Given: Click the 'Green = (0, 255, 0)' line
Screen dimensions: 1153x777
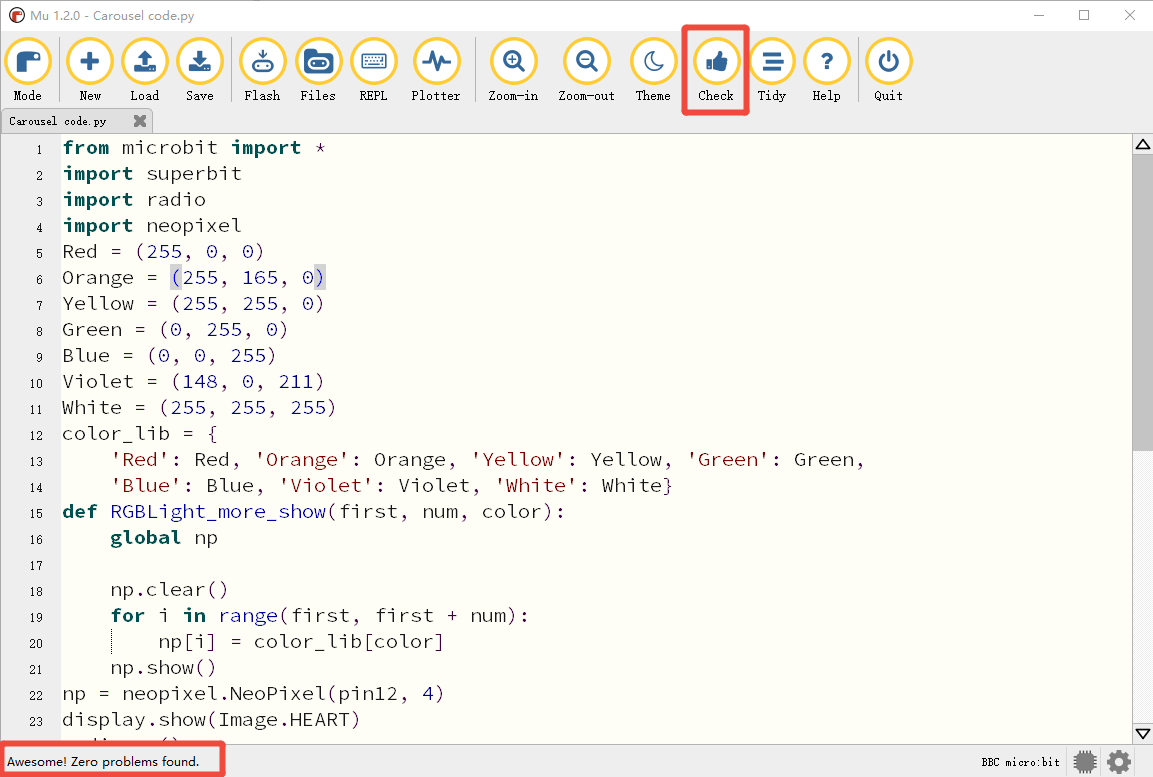Looking at the screenshot, I should (x=175, y=329).
